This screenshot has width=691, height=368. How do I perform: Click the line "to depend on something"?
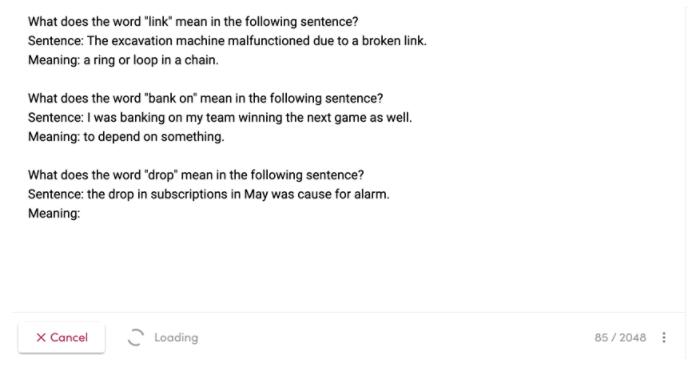(153, 137)
